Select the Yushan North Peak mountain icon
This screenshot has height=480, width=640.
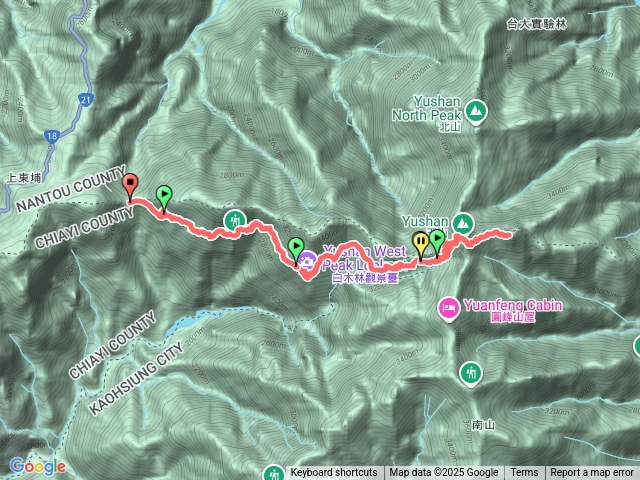tap(476, 111)
